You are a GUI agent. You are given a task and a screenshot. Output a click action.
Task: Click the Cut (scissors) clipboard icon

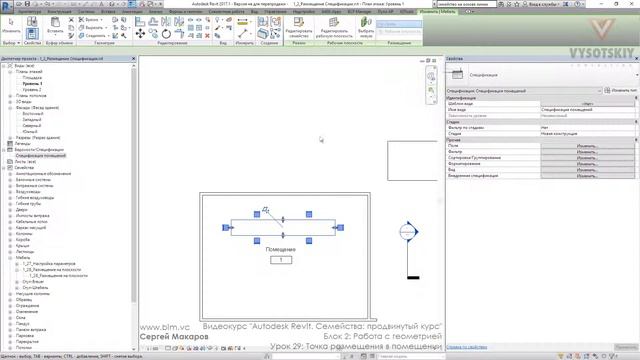point(71,20)
